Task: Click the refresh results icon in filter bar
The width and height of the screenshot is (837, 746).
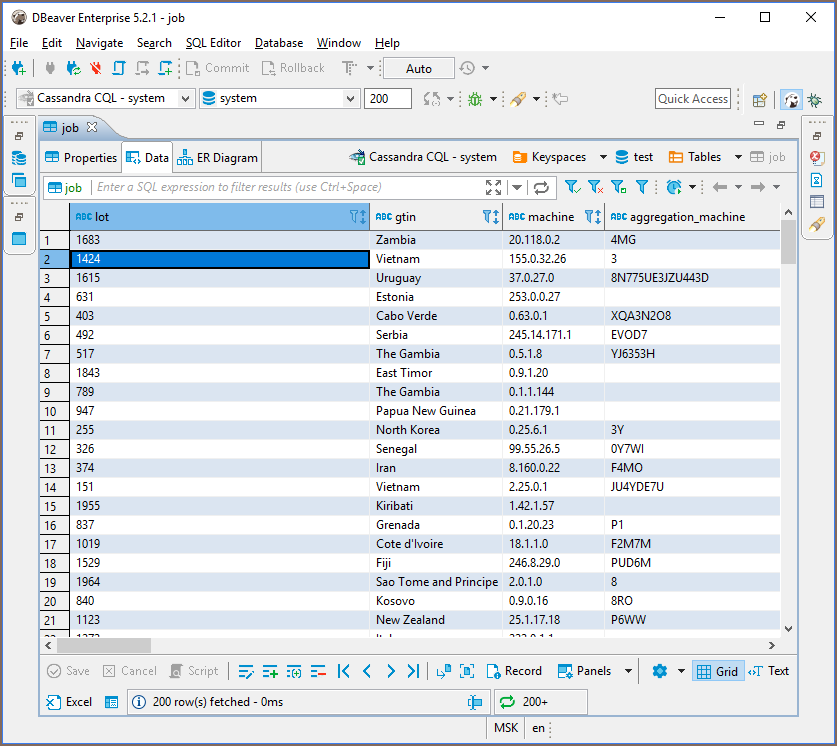Action: tap(541, 187)
